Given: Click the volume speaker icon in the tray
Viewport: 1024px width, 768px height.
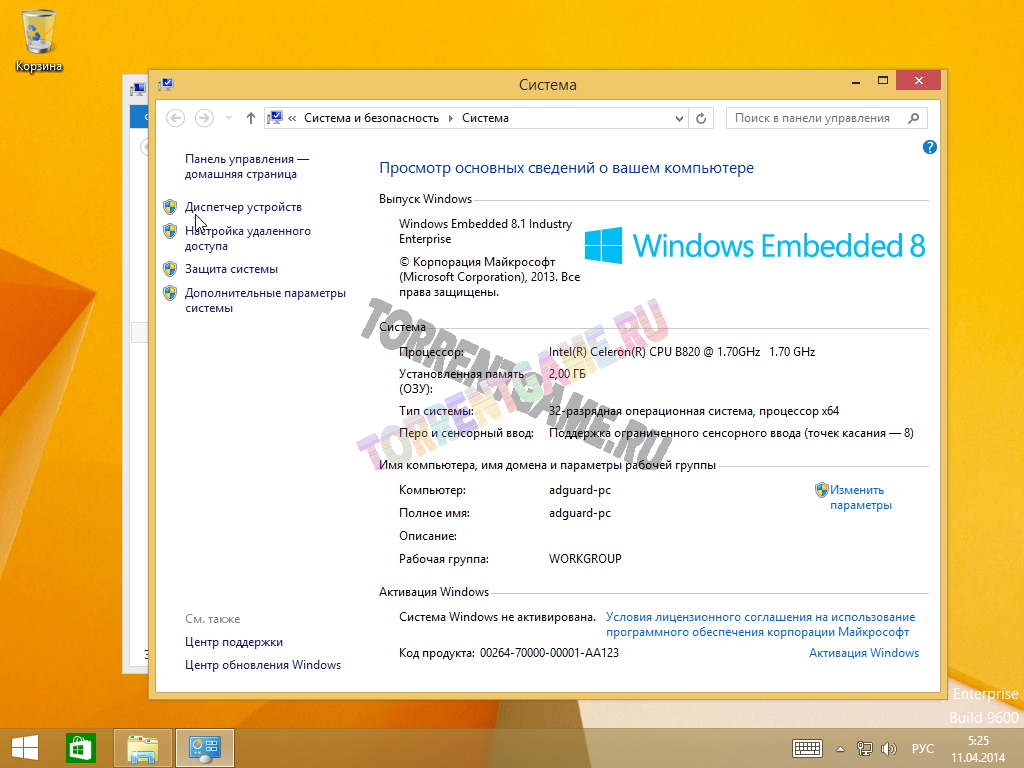Looking at the screenshot, I should [x=886, y=748].
